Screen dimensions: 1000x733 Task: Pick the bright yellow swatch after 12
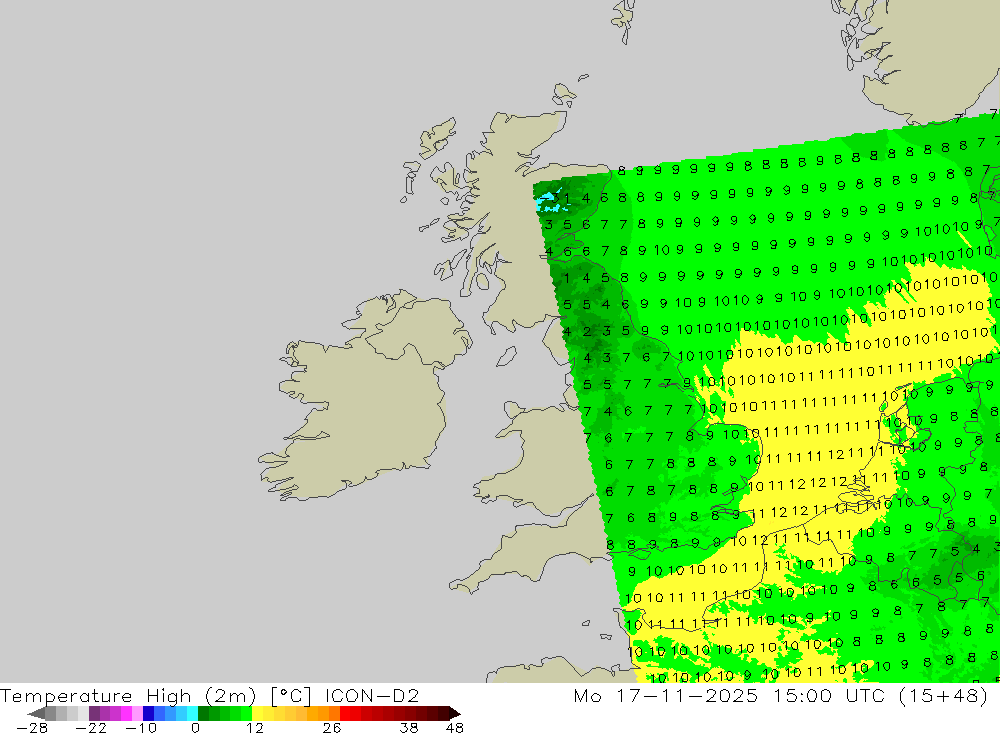tap(257, 714)
